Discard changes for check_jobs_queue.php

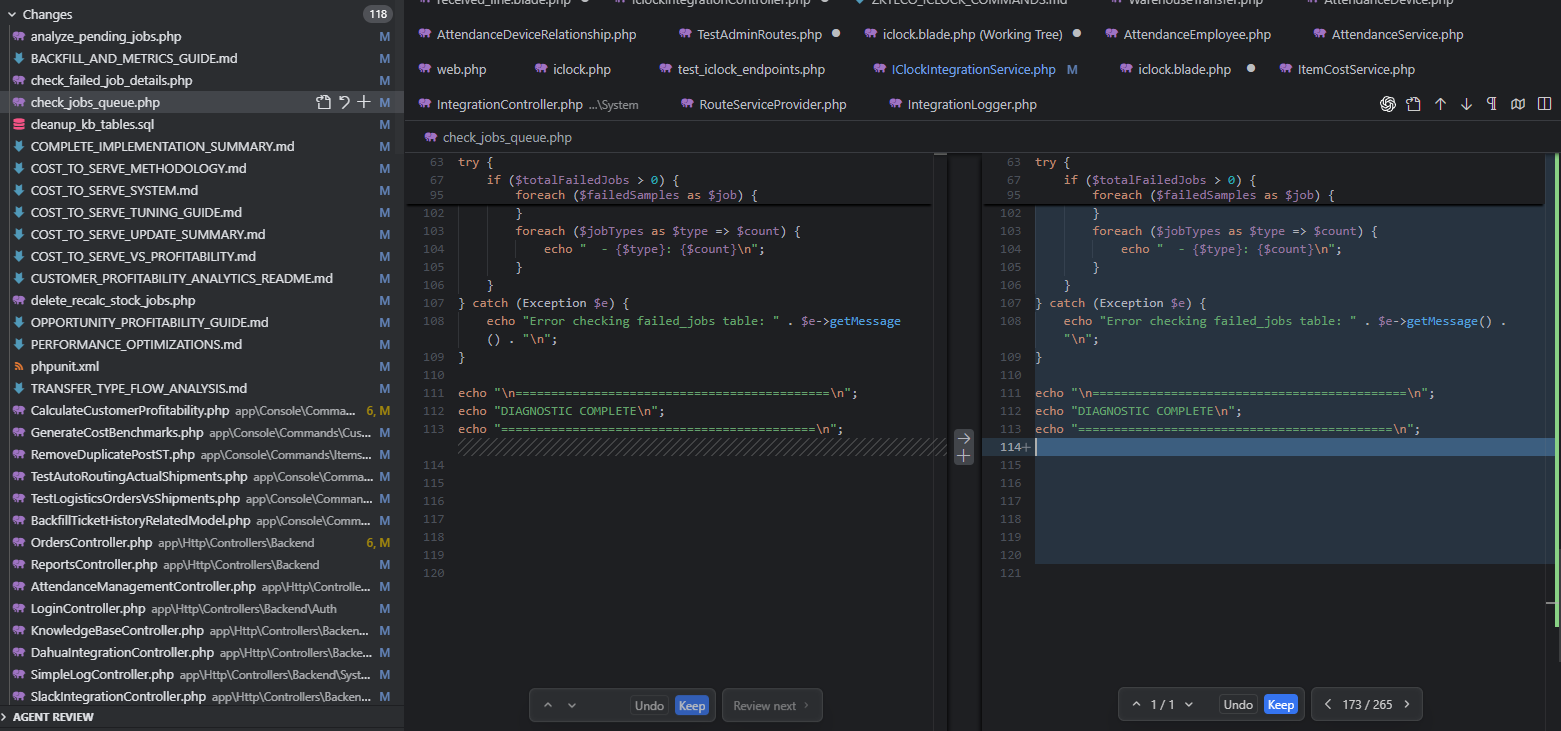344,102
